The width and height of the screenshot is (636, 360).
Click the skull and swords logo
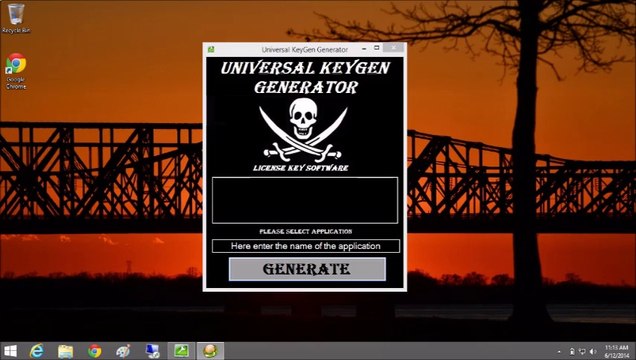303,130
